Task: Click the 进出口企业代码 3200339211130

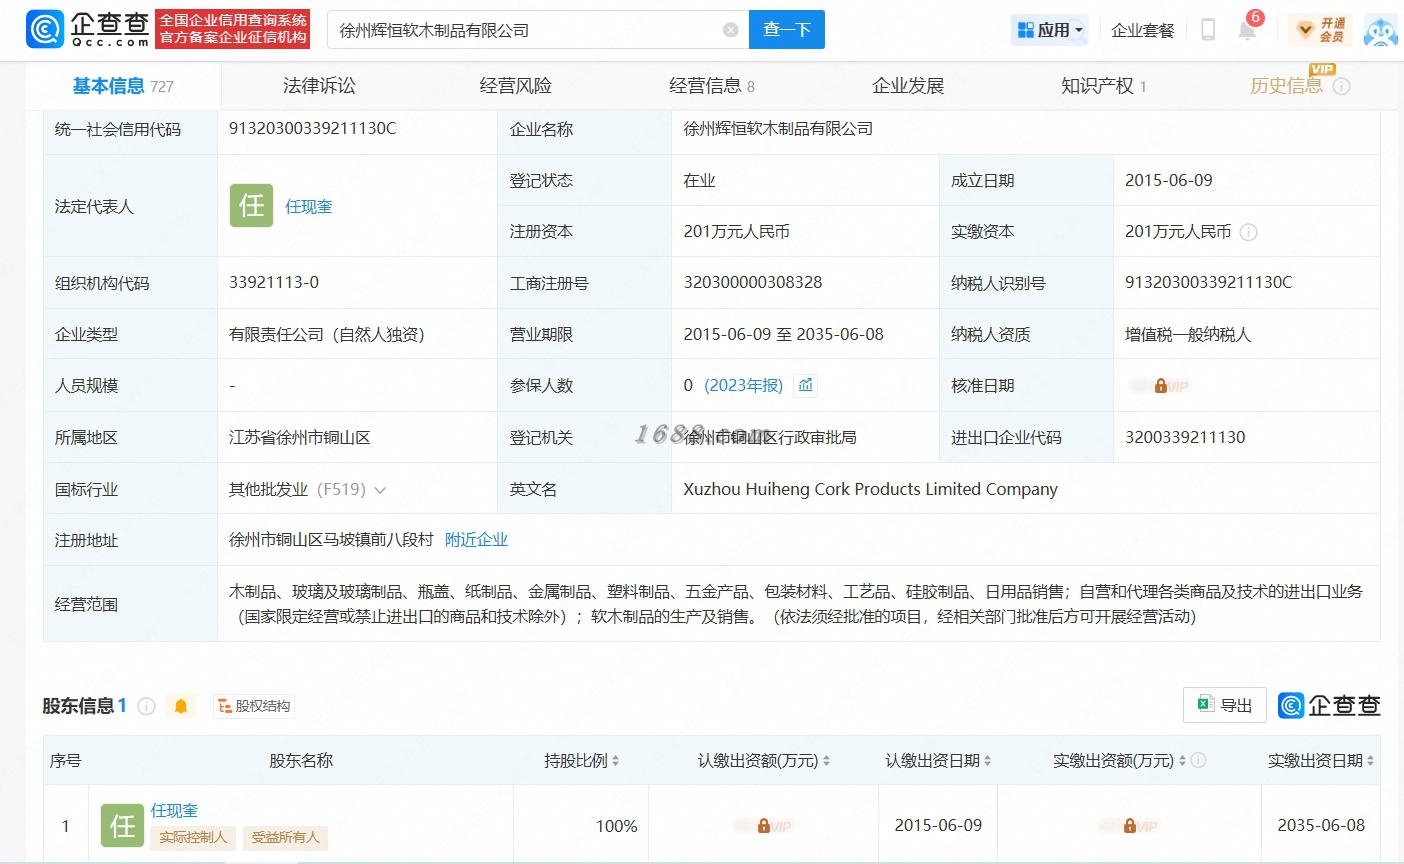Action: pos(1185,437)
